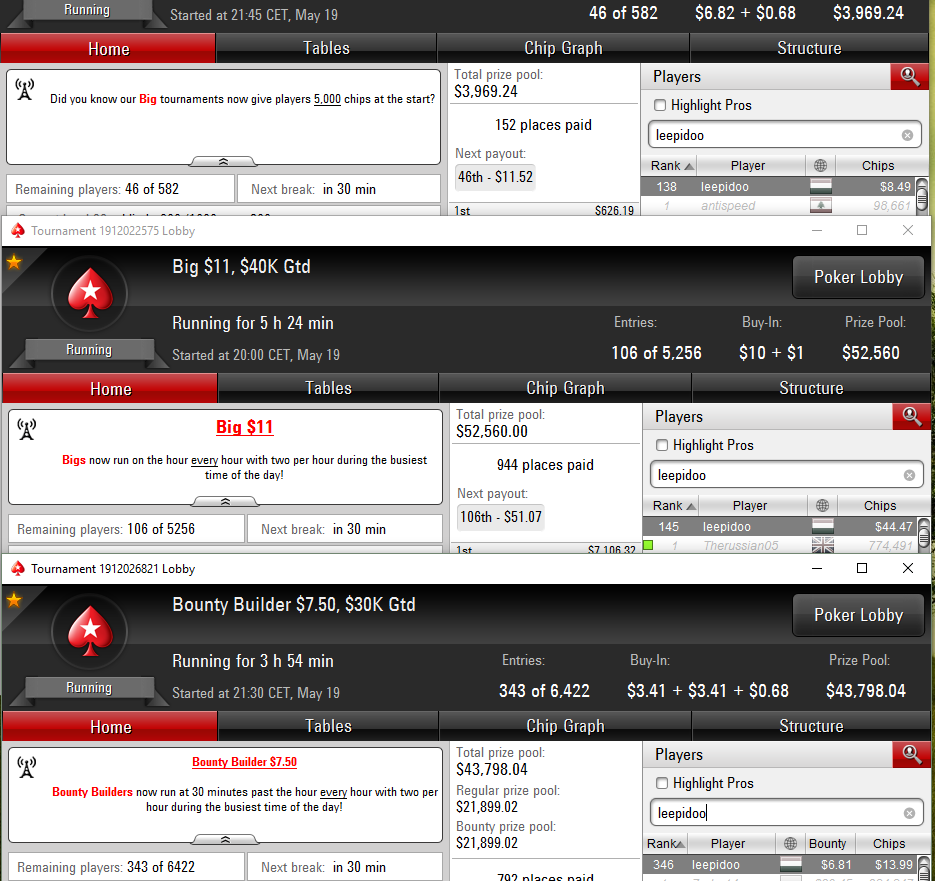The width and height of the screenshot is (935, 881).
Task: Enable Highlight Pros in top tournament window
Action: pos(660,105)
